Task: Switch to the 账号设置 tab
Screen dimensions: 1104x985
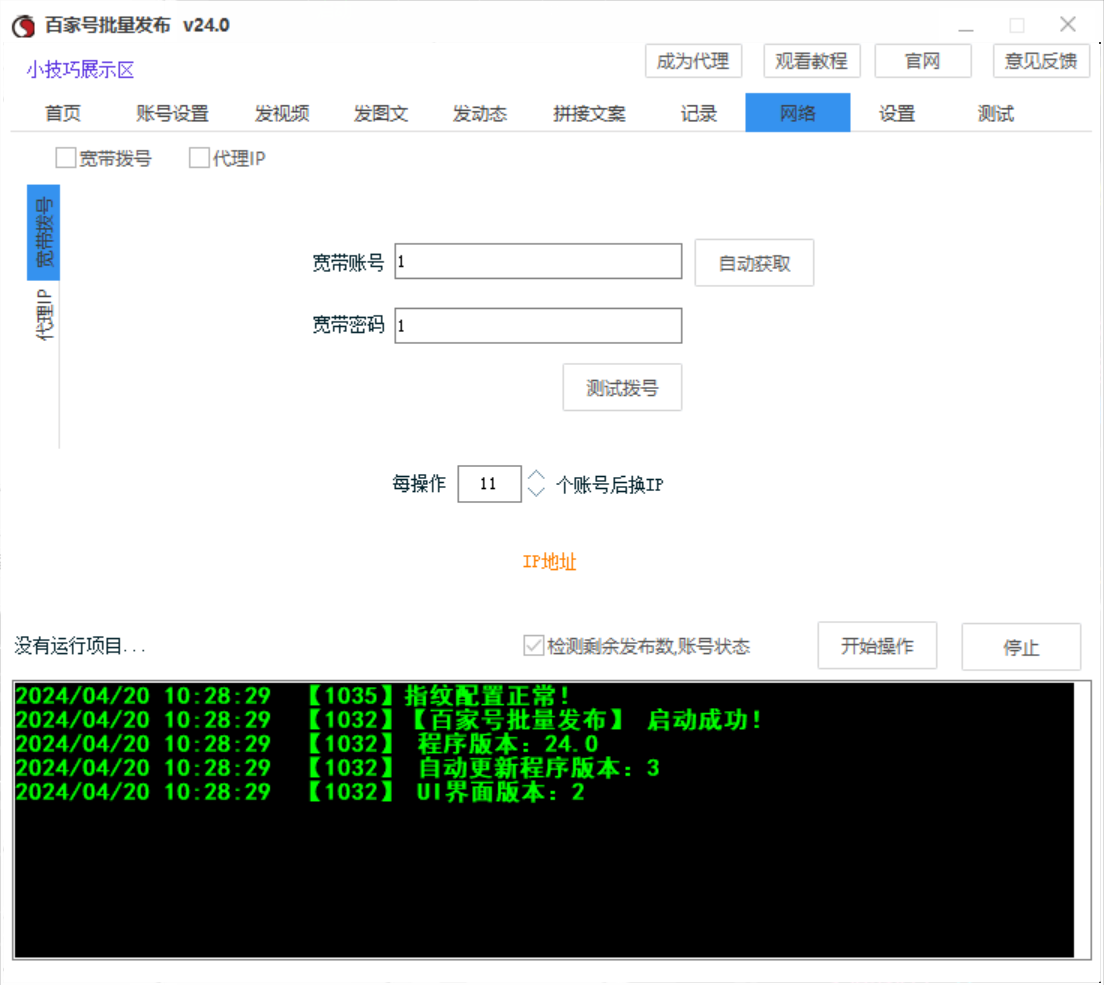Action: coord(172,113)
